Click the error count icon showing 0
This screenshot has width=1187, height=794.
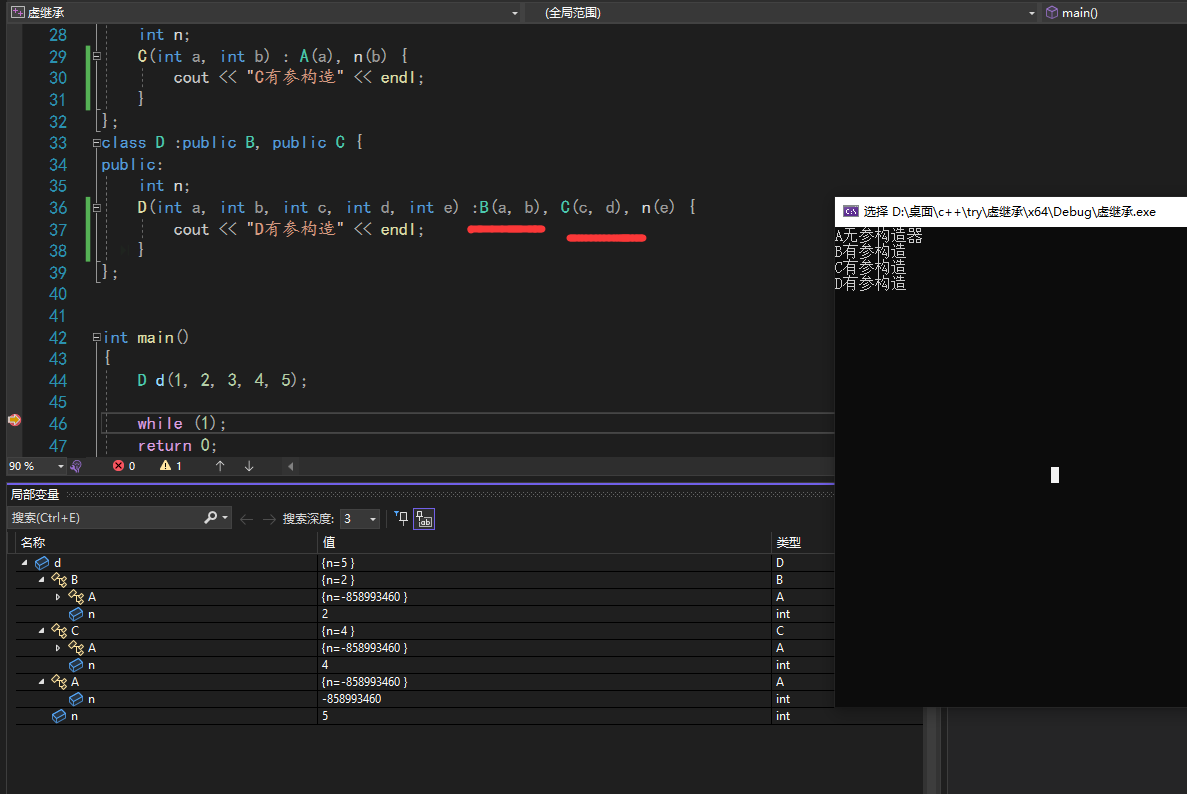[118, 466]
